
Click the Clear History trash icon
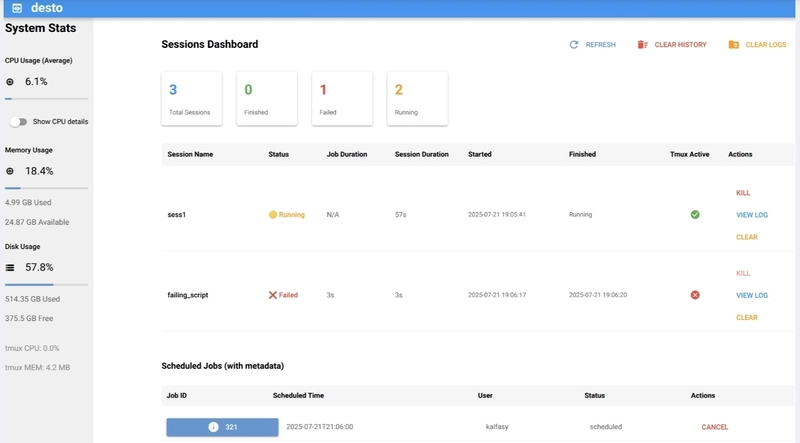(x=642, y=45)
